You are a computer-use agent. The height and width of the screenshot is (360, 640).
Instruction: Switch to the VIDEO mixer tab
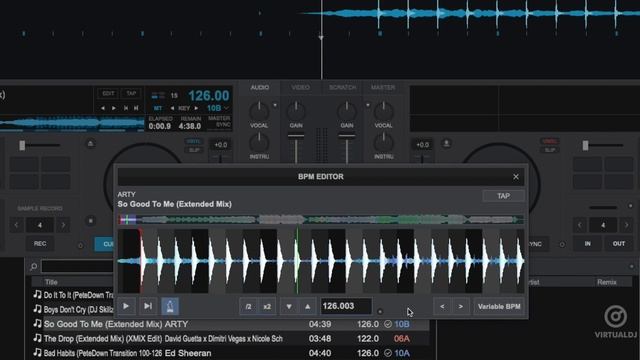300,87
